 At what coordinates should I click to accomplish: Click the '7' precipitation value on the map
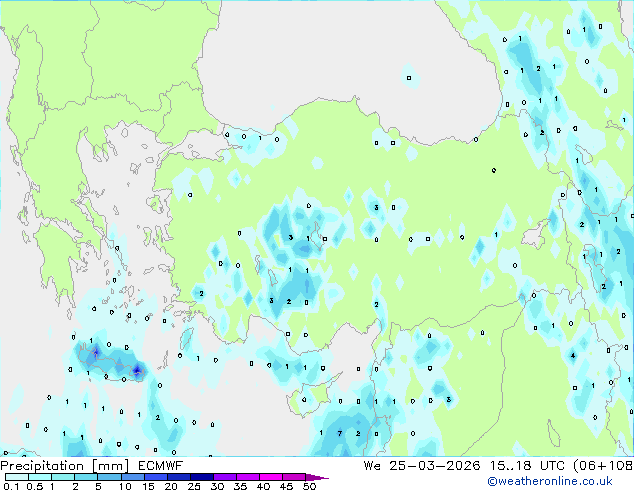click(x=340, y=433)
